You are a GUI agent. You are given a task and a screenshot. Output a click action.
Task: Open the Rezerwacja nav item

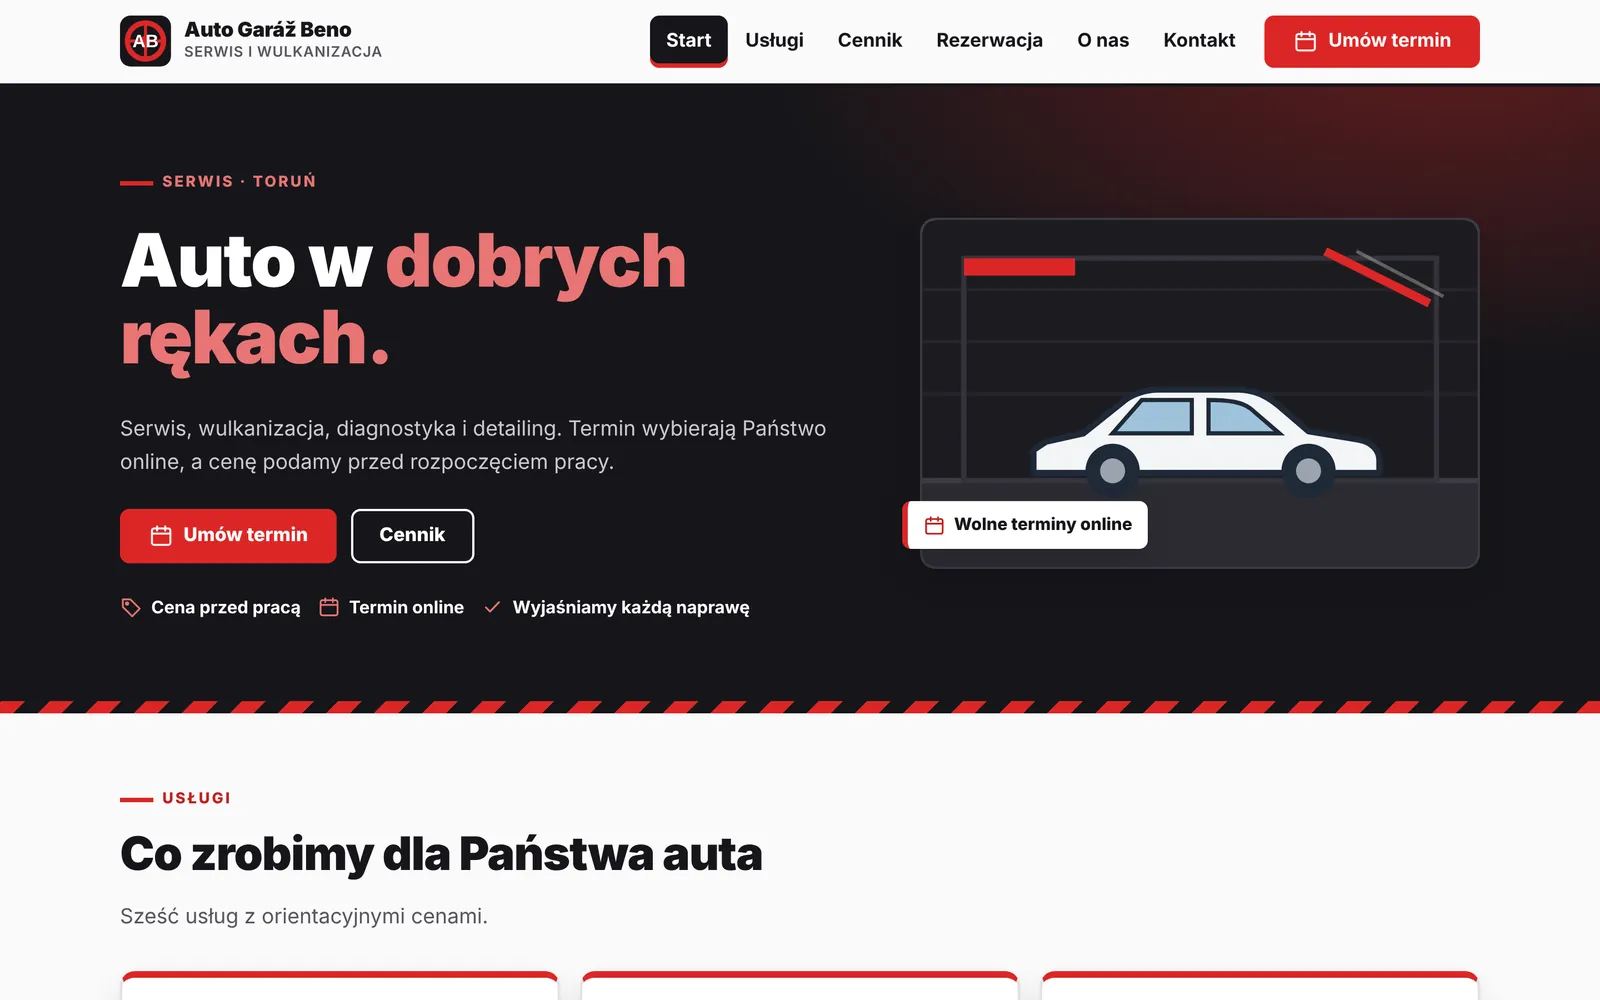coord(989,41)
